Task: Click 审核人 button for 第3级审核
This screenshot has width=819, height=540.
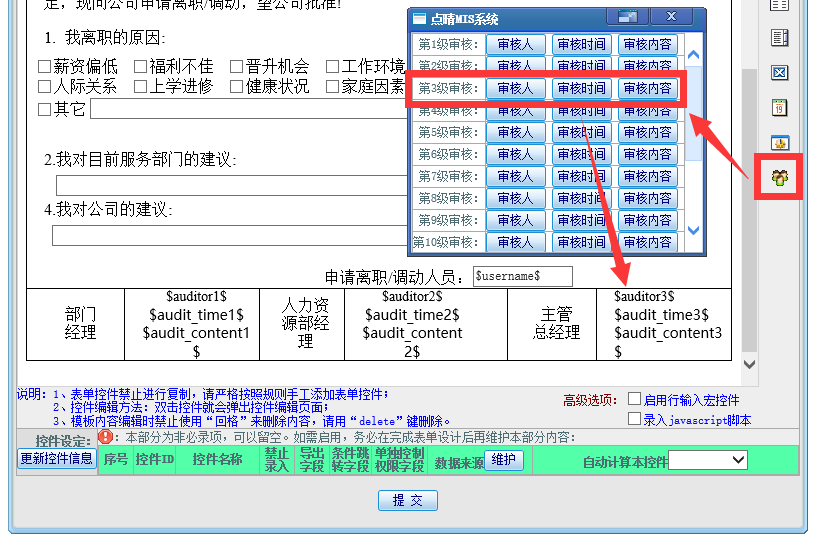Action: (x=515, y=89)
